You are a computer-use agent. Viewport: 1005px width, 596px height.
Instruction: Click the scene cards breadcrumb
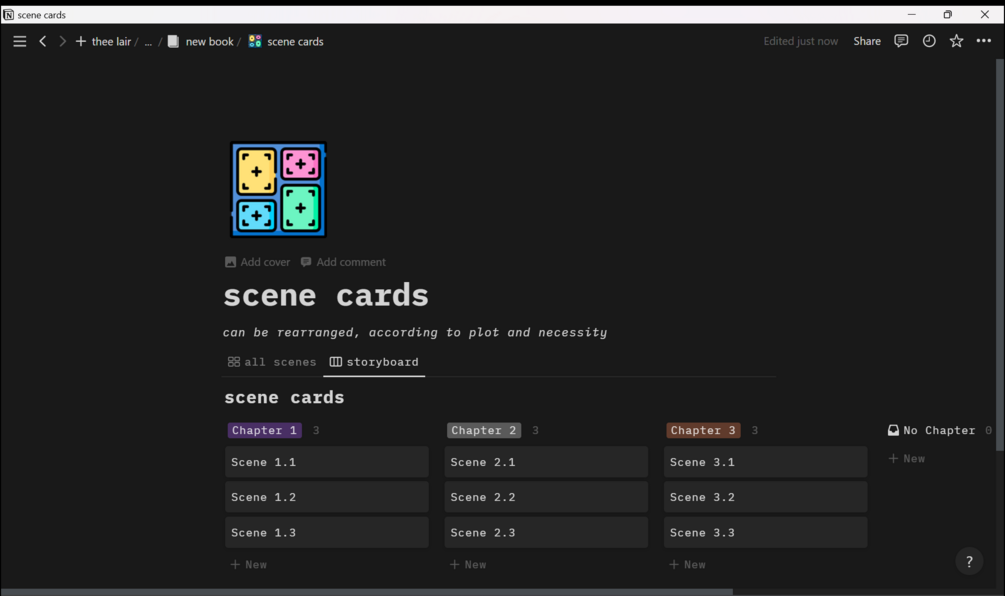click(286, 42)
